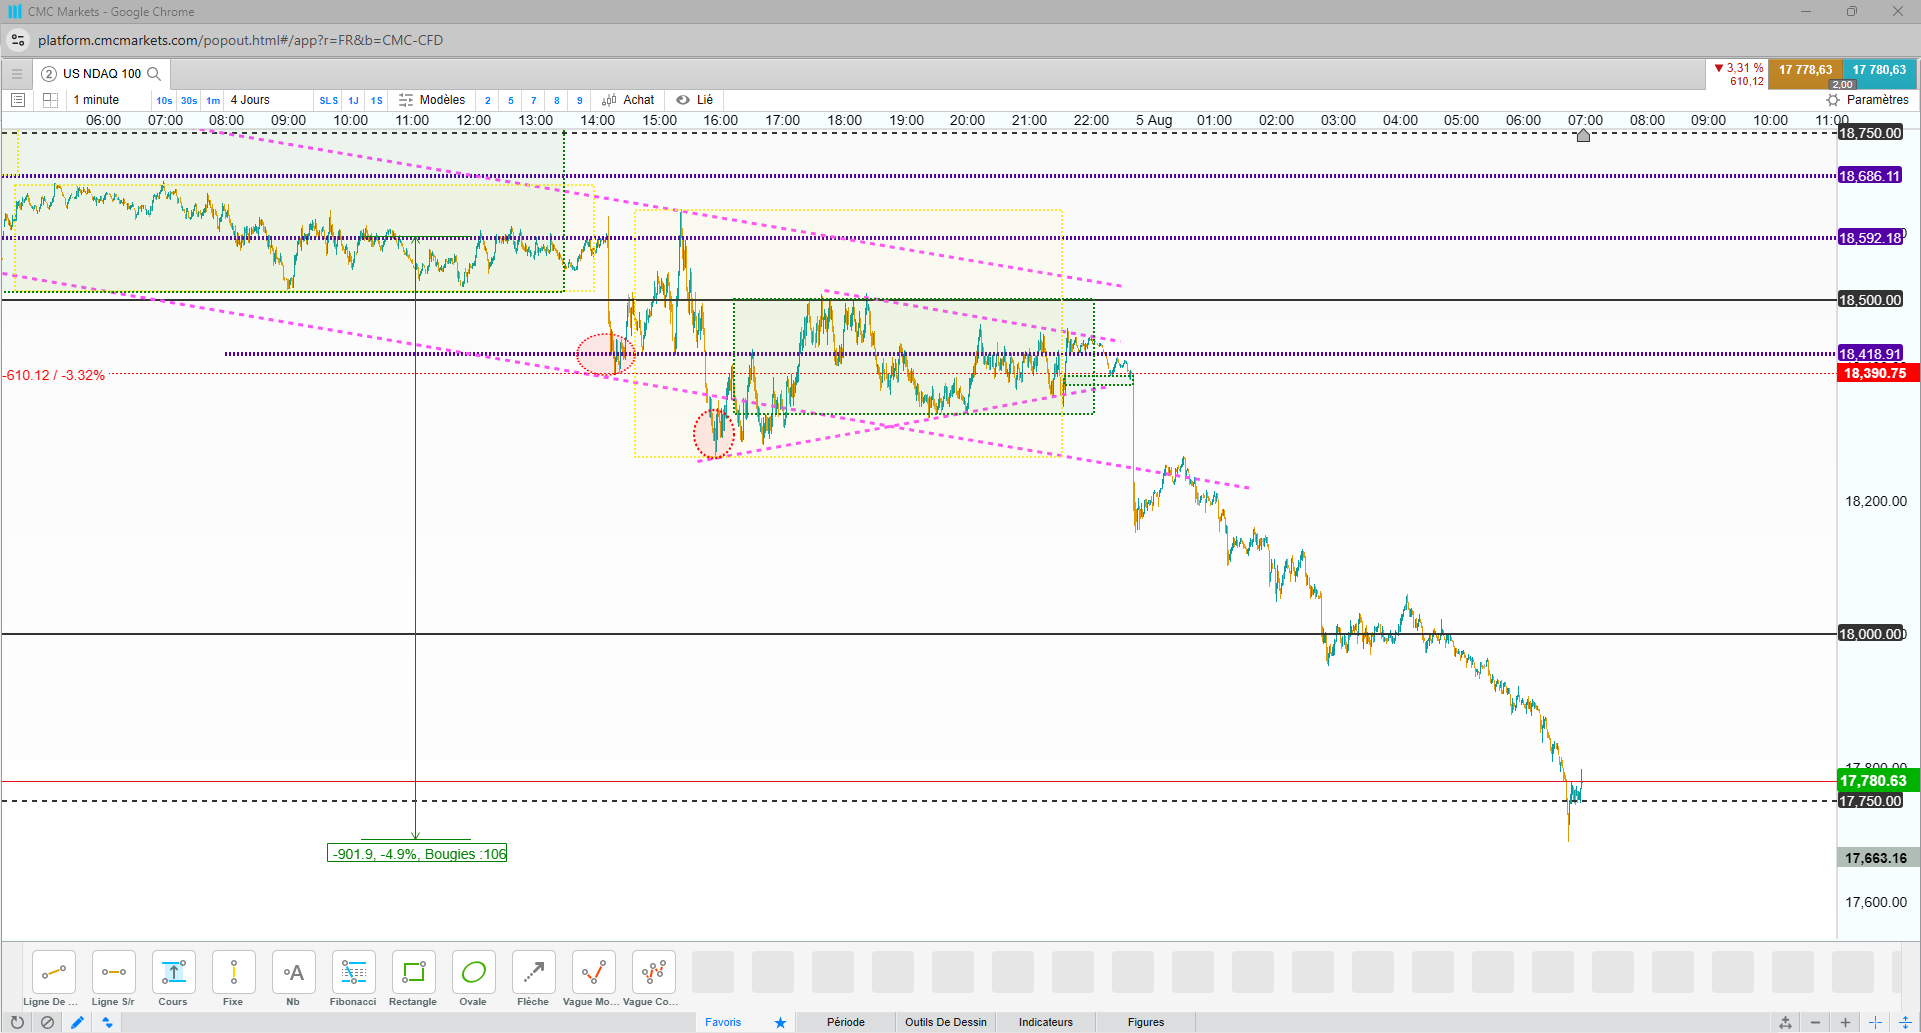Expand the Modèles templates menu
This screenshot has width=1921, height=1033.
[x=432, y=100]
